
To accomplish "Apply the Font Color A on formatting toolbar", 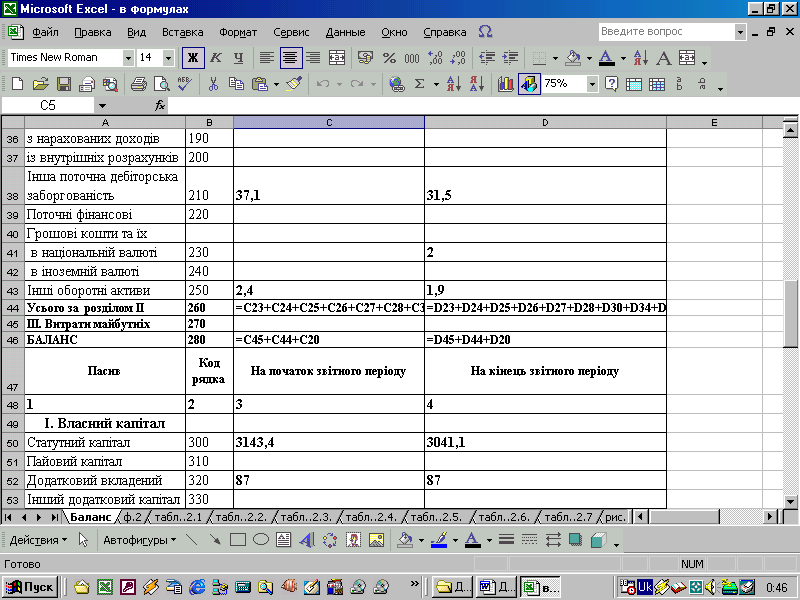I will coord(606,58).
